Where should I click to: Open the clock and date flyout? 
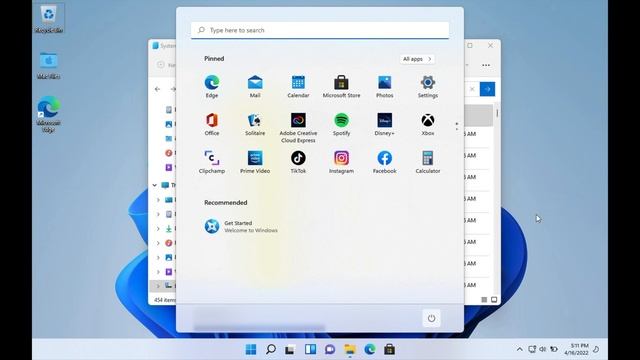pyautogui.click(x=576, y=349)
